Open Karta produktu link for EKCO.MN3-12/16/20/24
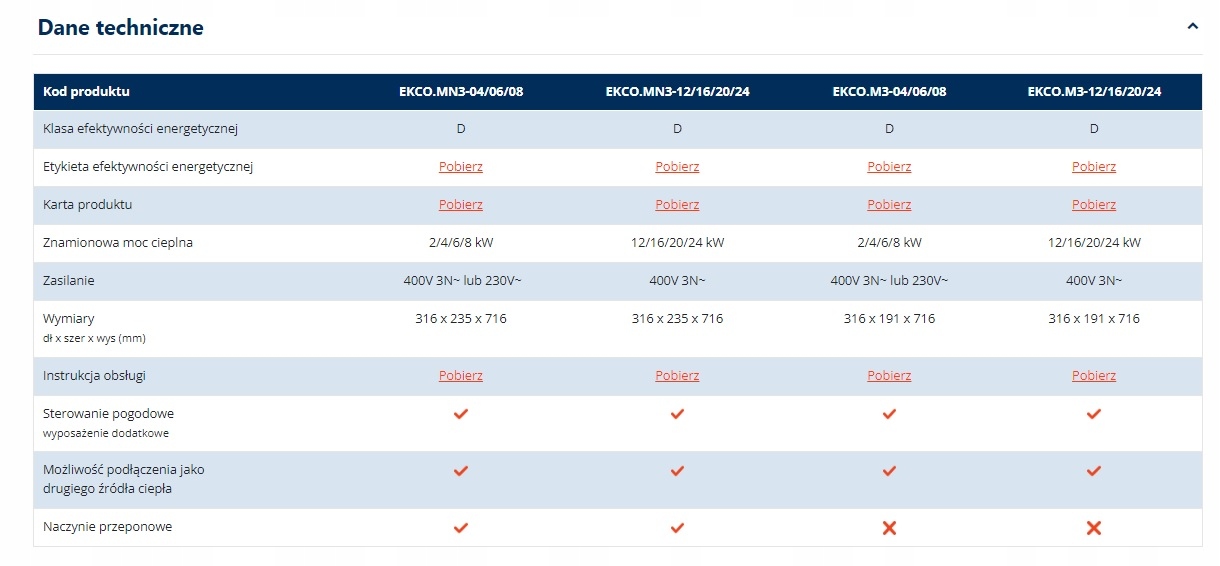 677,205
